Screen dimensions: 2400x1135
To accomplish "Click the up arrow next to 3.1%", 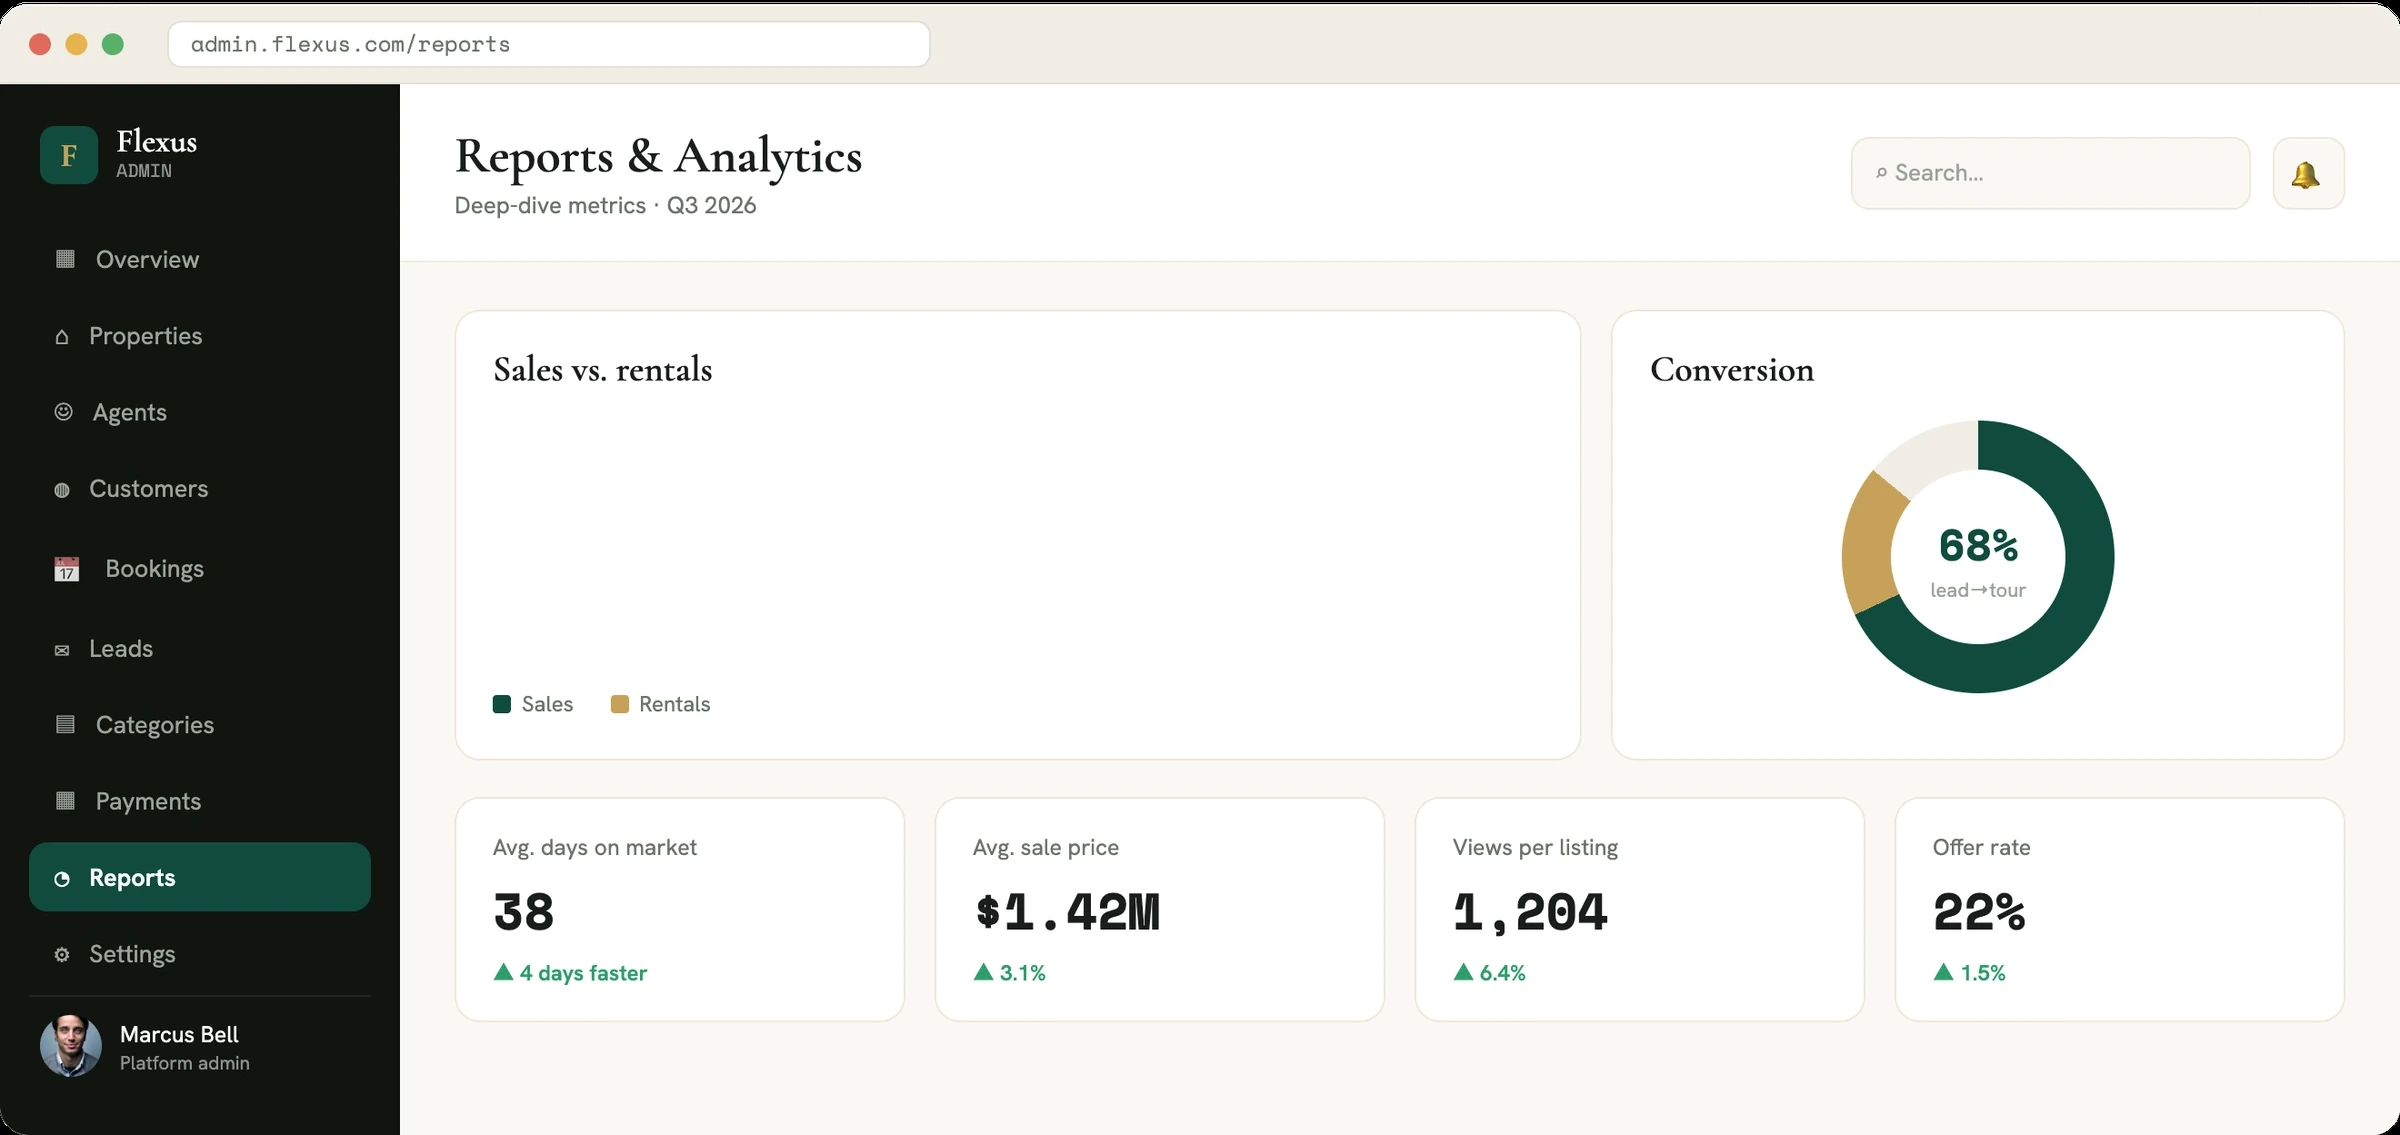I will (x=983, y=972).
